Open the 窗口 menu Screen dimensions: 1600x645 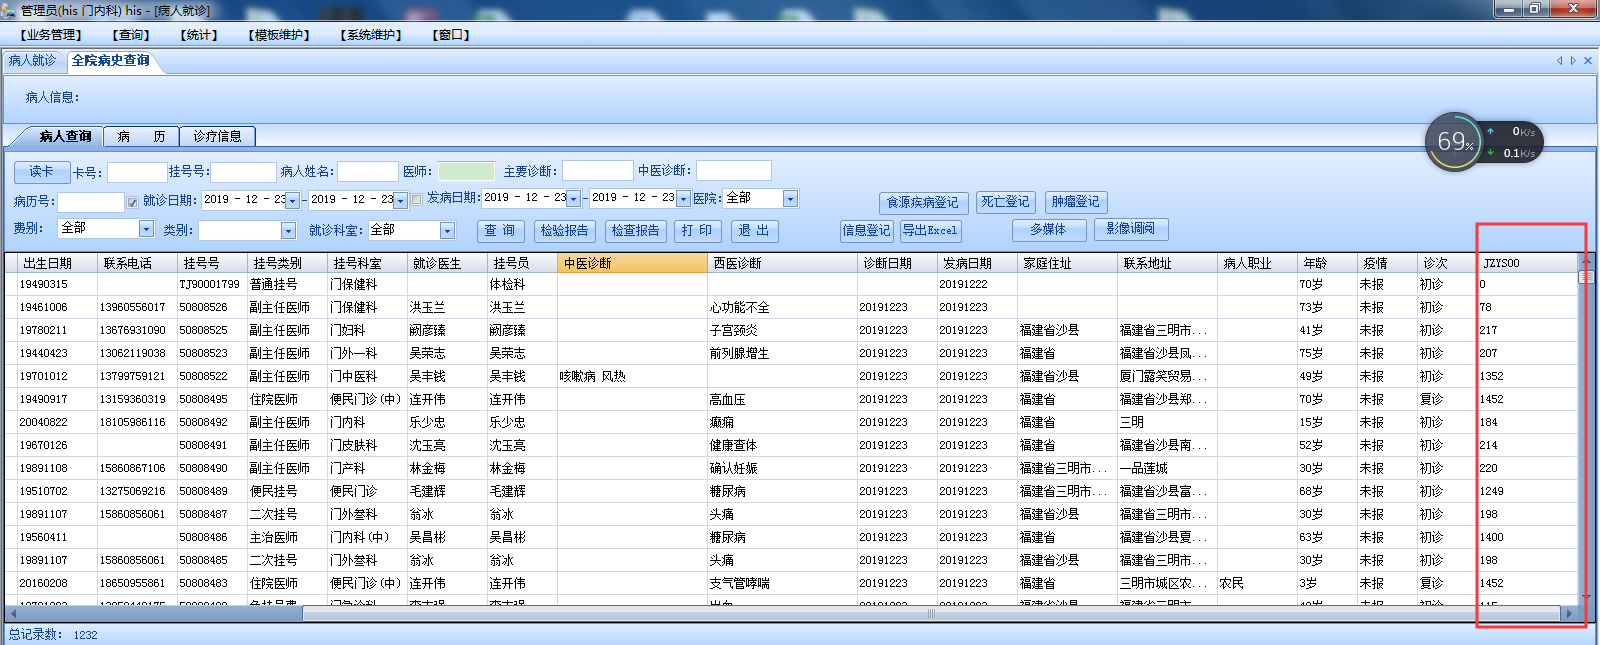coord(451,35)
